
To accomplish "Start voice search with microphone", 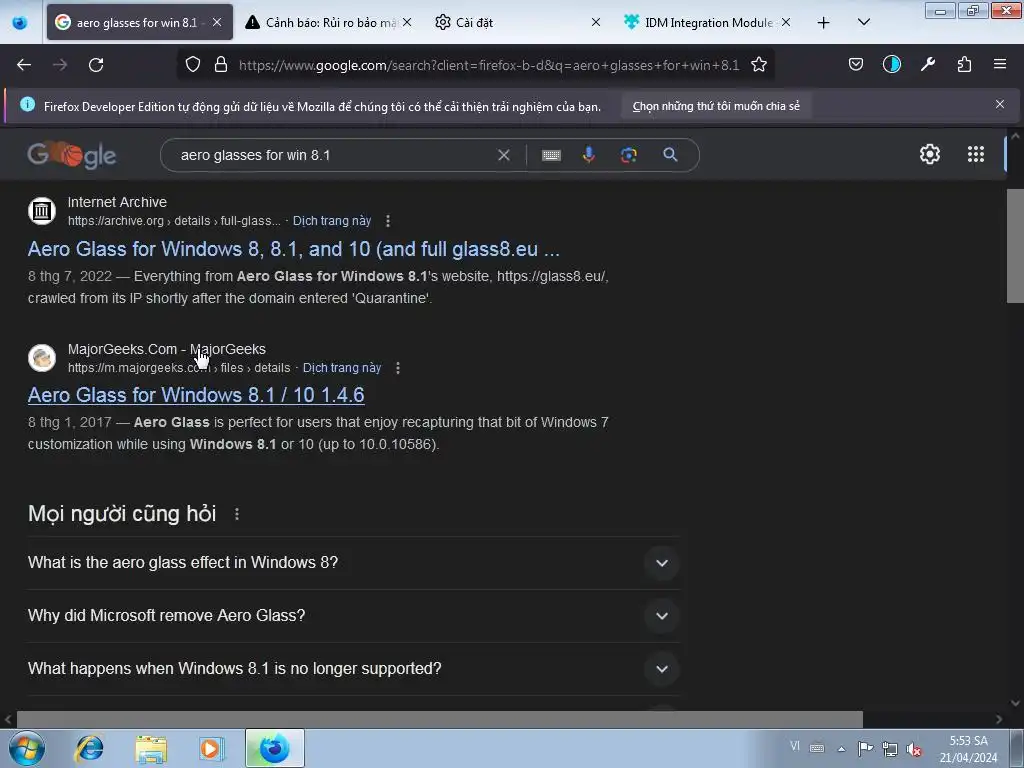I will click(x=589, y=155).
